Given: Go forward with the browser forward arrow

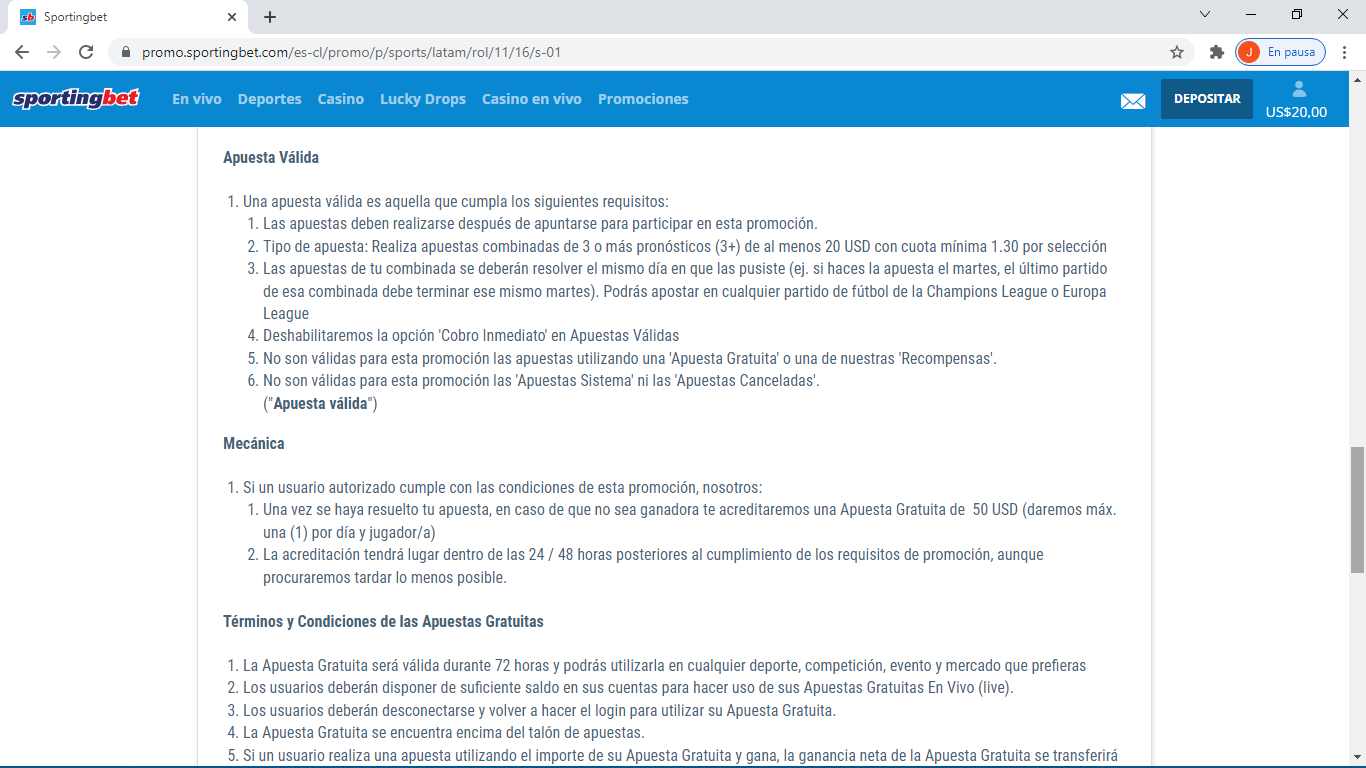Looking at the screenshot, I should pos(54,52).
